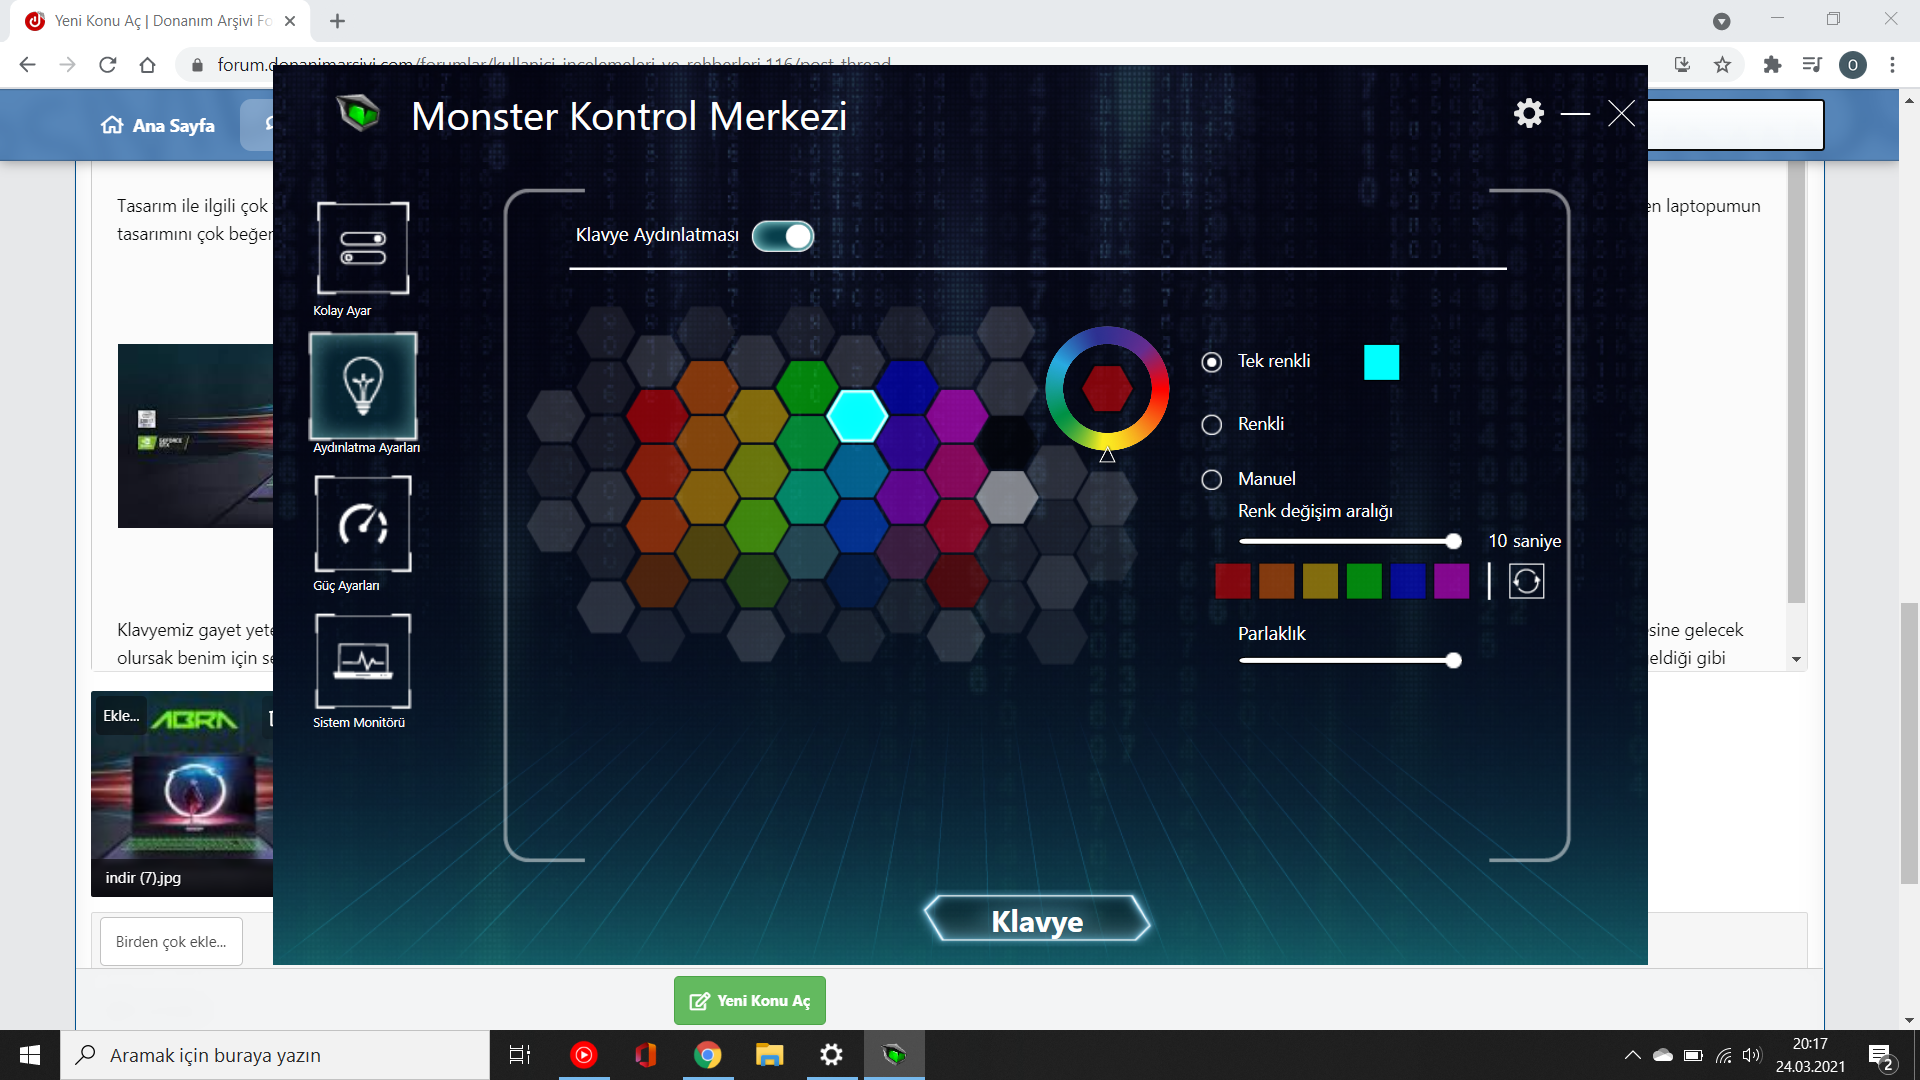Screen dimensions: 1920x1080
Task: Open Chrome extensions puzzle icon
Action: 1772,65
